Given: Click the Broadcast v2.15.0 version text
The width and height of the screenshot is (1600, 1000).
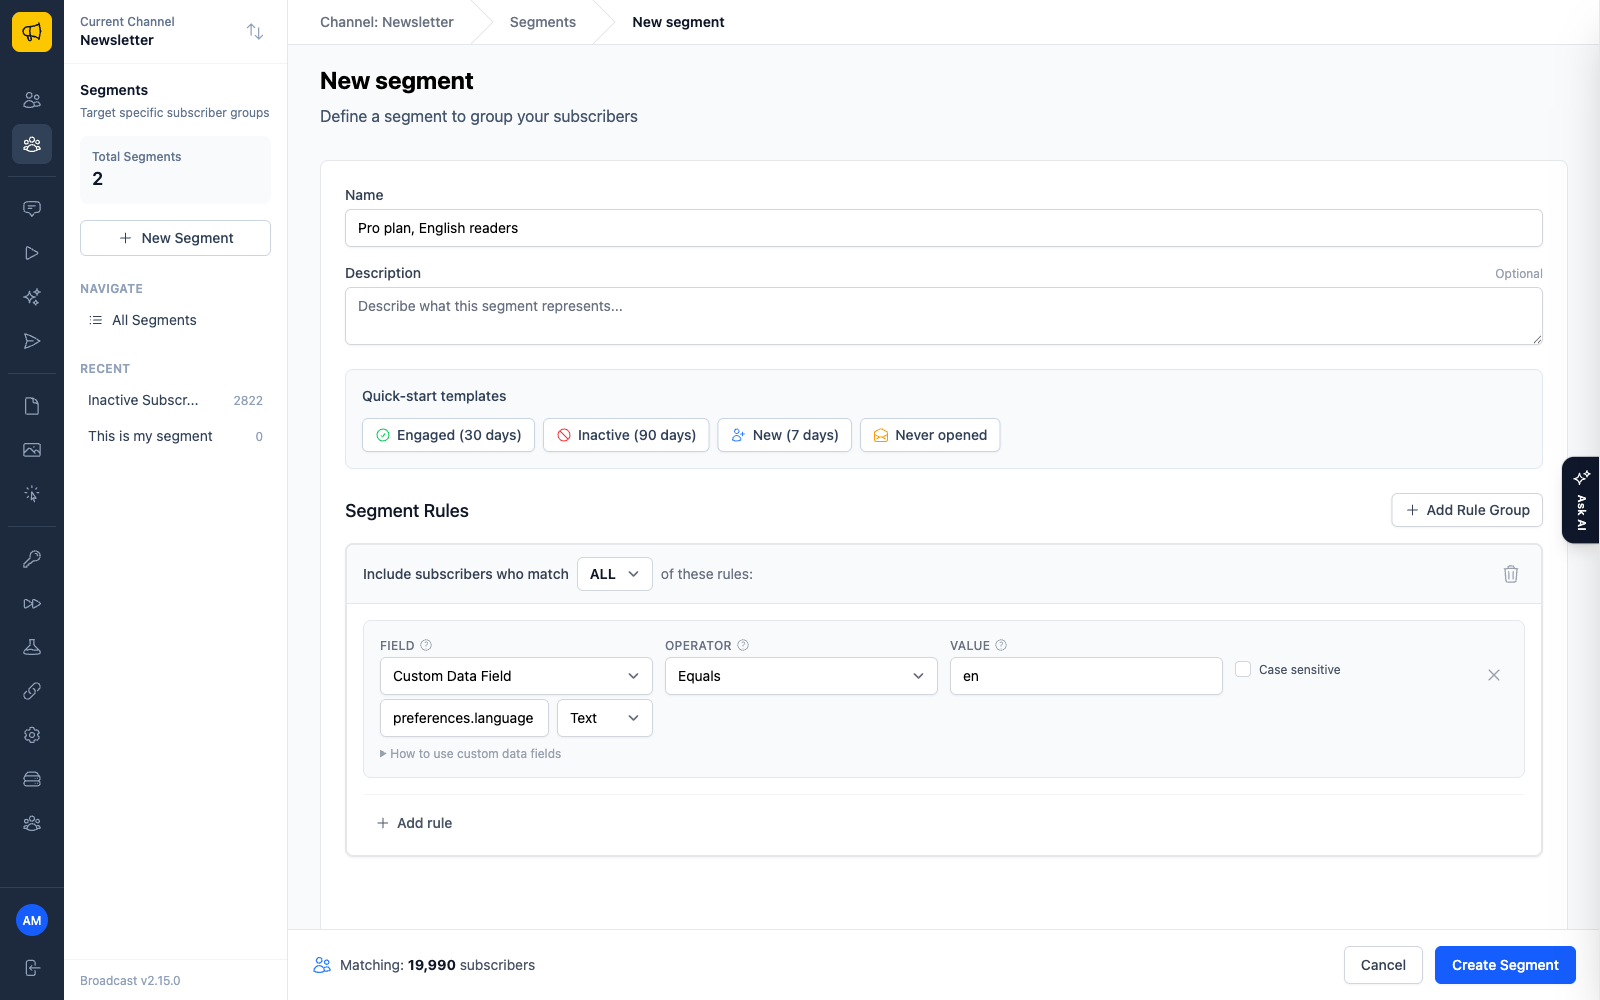Looking at the screenshot, I should [x=130, y=981].
